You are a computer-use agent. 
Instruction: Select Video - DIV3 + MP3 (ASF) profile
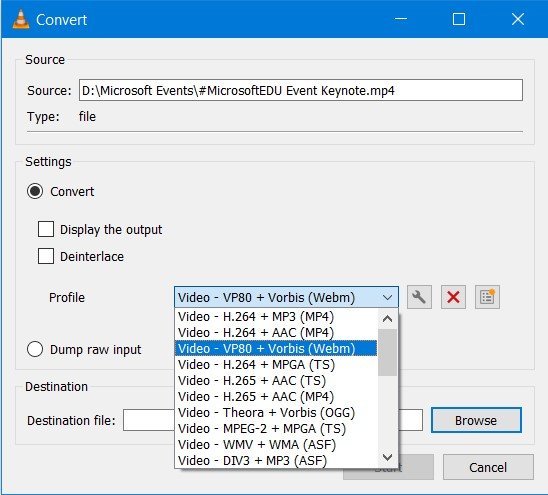point(276,460)
